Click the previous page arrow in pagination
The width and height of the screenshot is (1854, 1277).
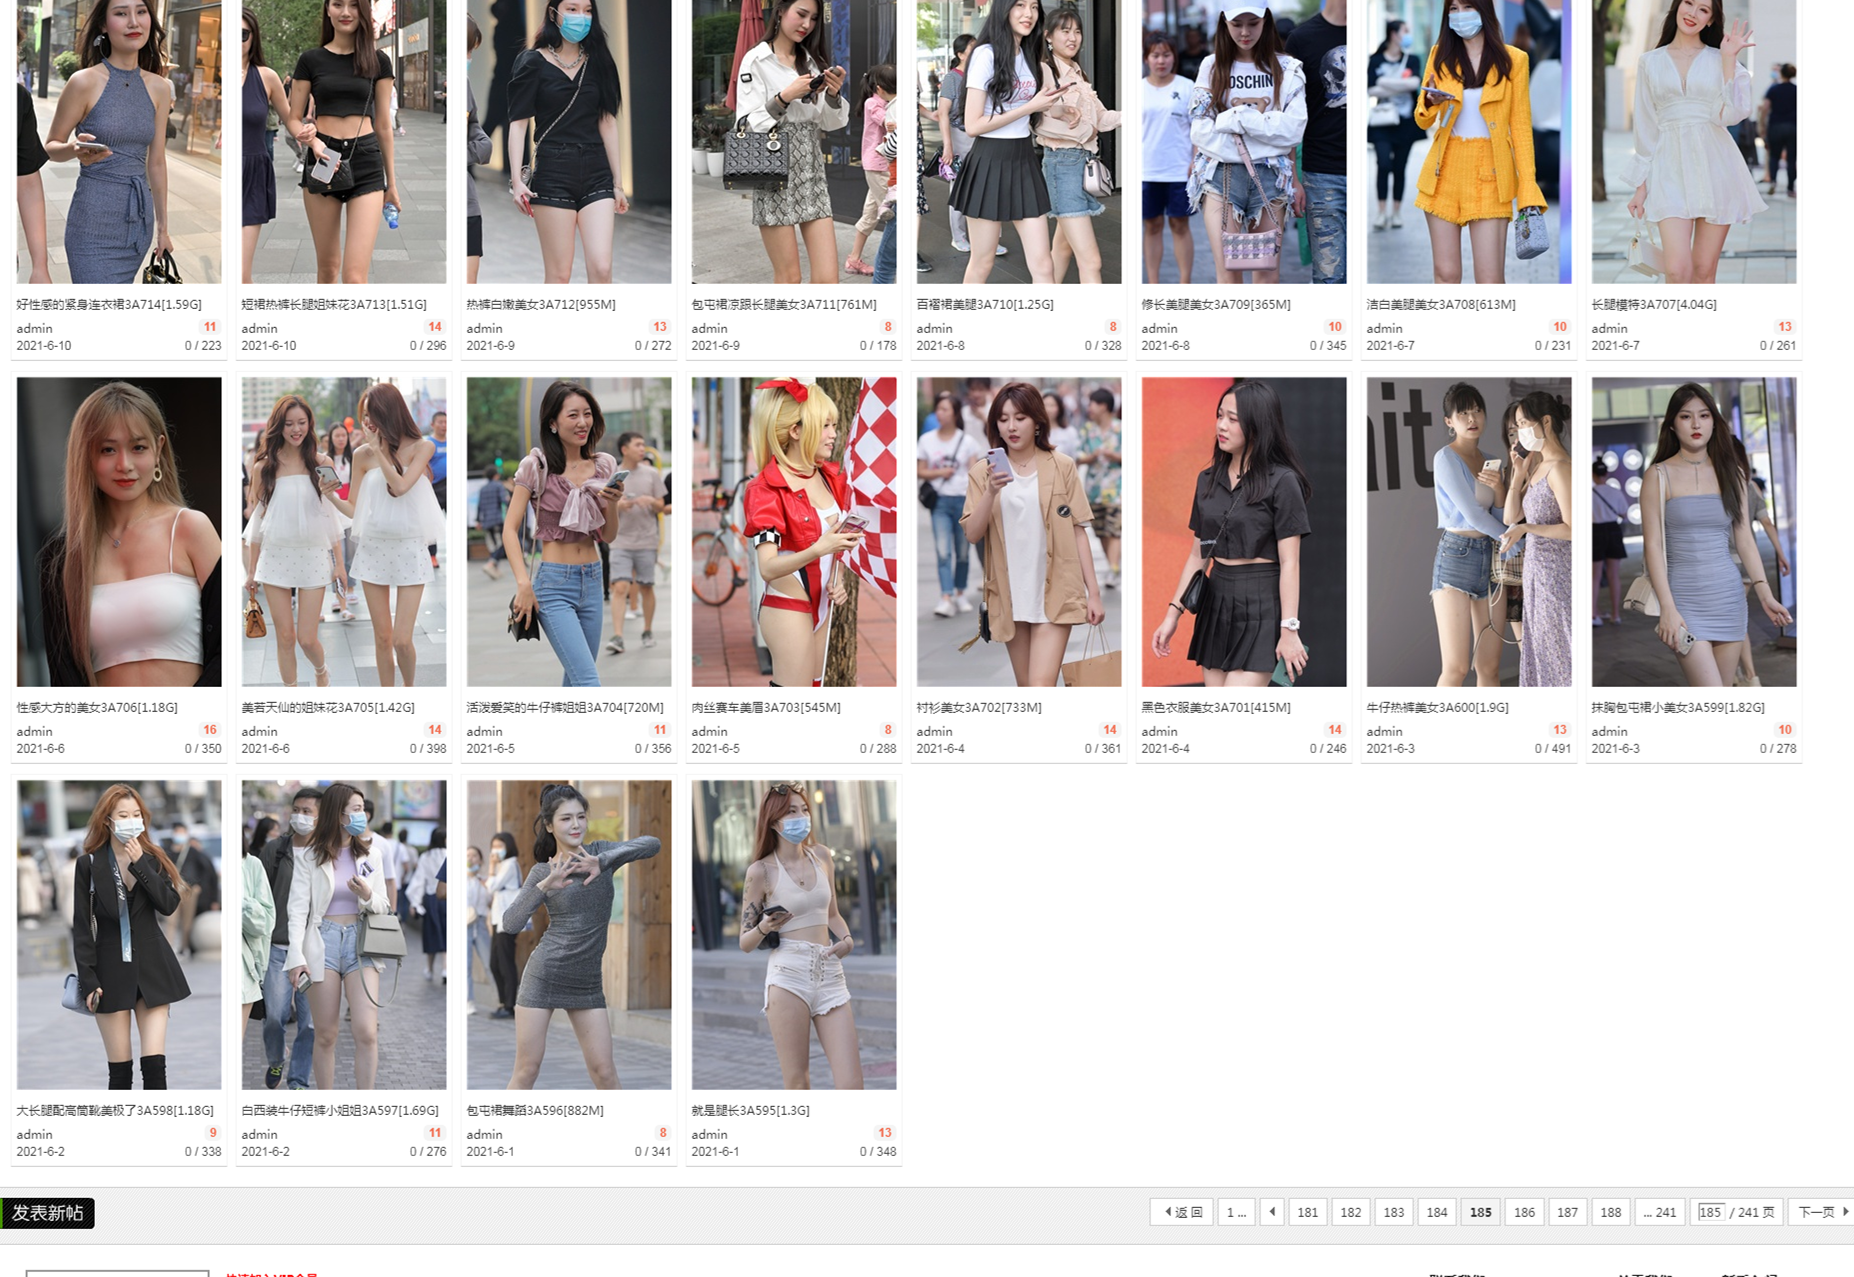point(1272,1212)
